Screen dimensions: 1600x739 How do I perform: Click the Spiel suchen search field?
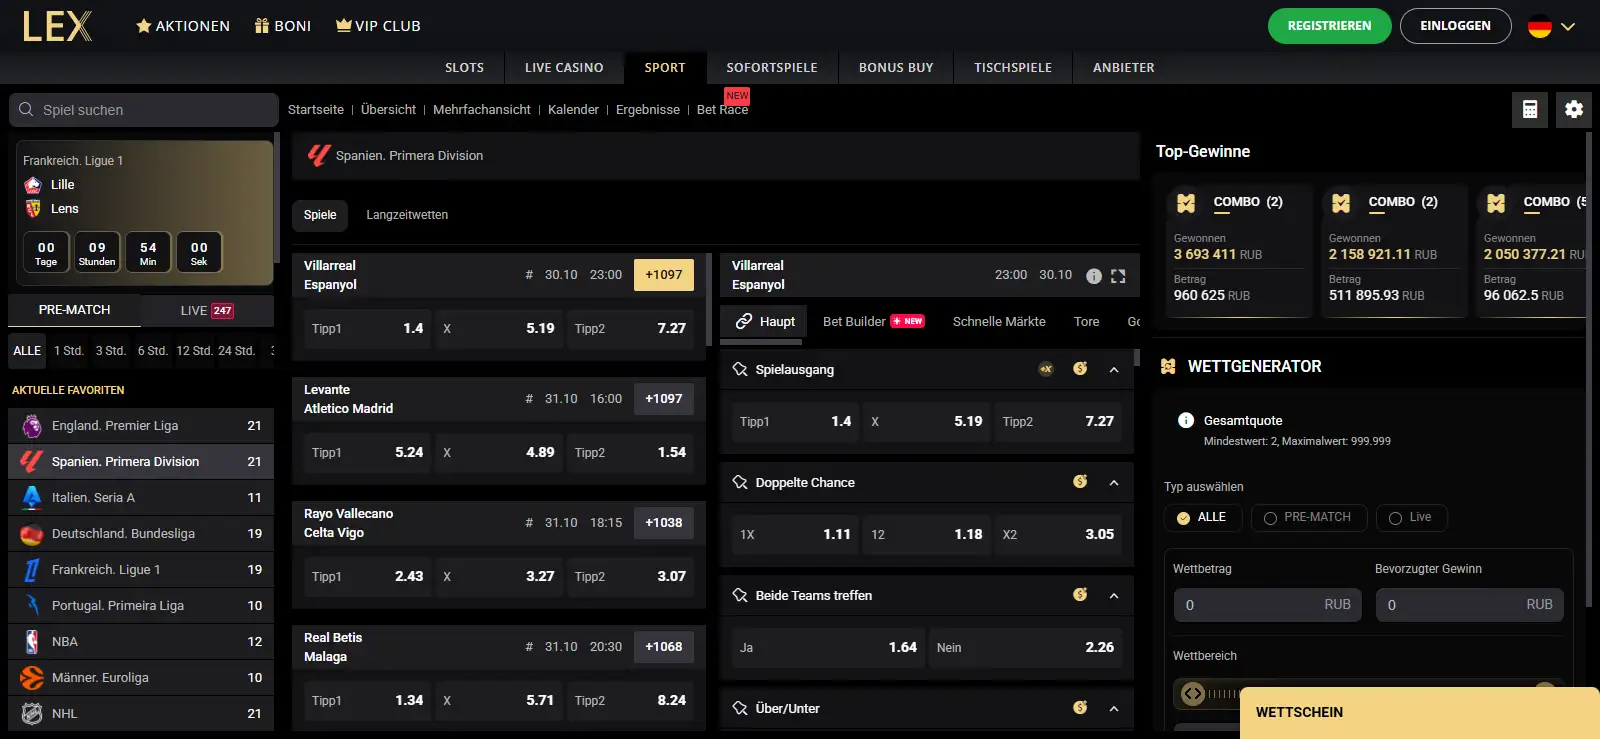coord(144,110)
